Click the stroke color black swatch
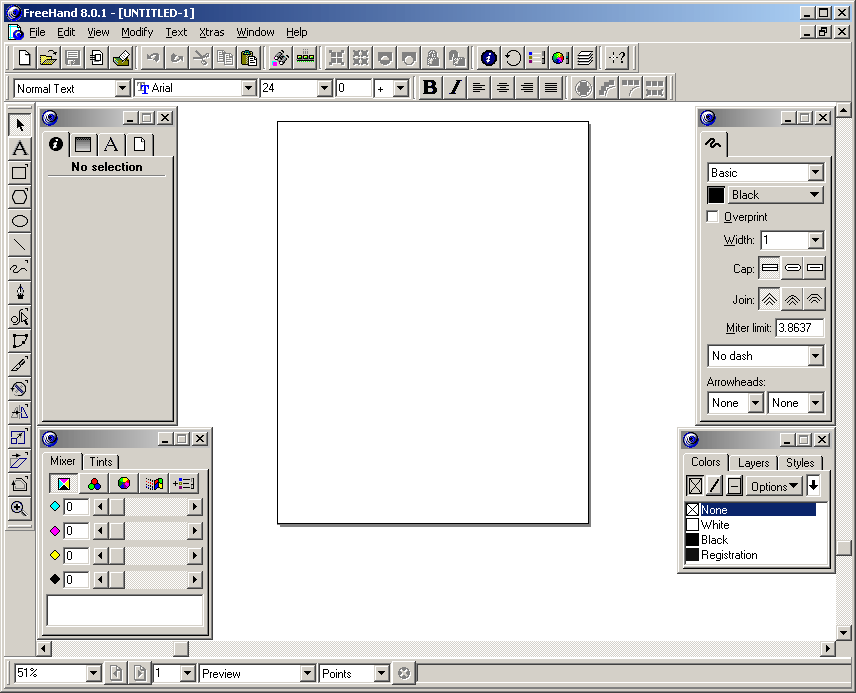This screenshot has width=856, height=693. [x=716, y=194]
